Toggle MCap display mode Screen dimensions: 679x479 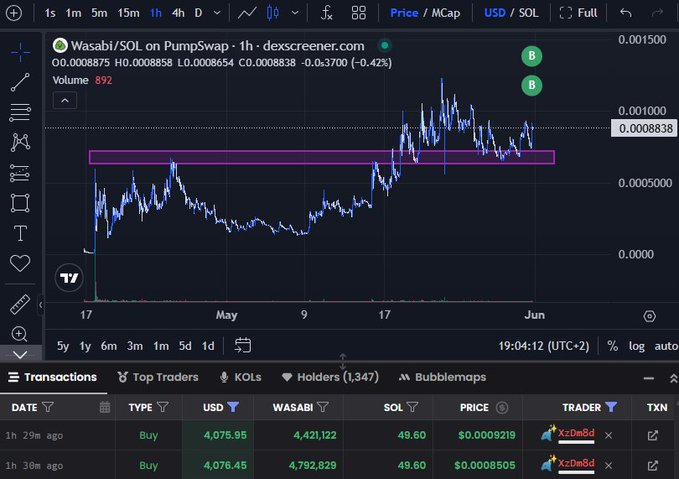click(446, 13)
